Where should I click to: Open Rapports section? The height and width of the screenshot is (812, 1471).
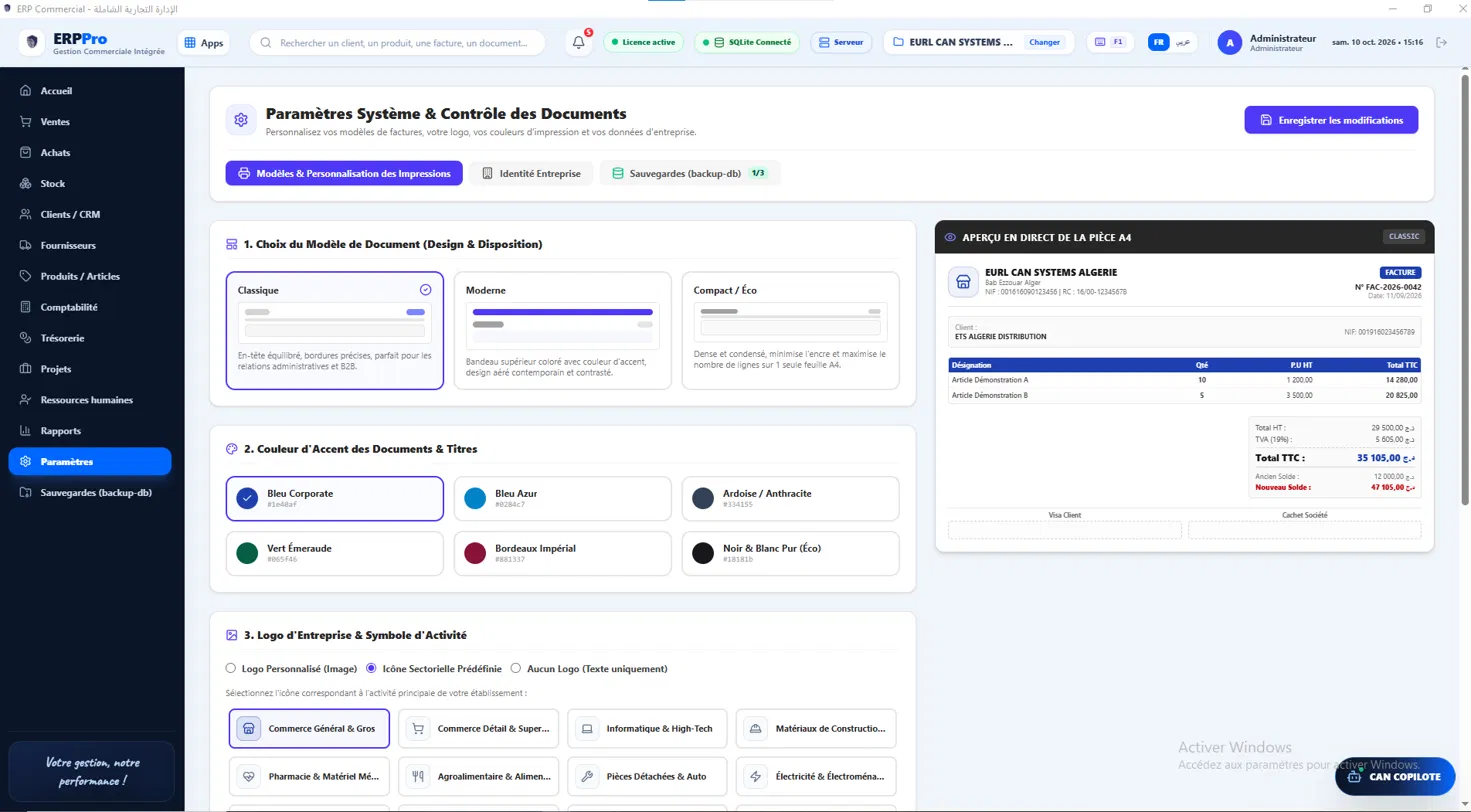pyautogui.click(x=90, y=431)
